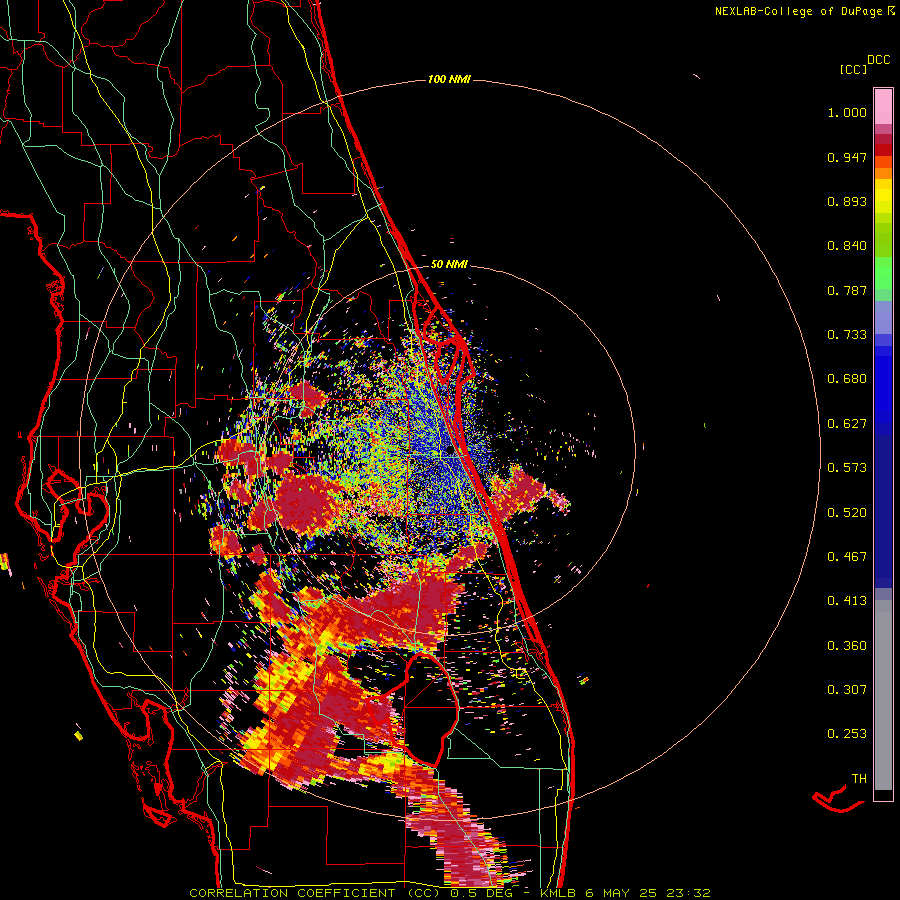Click the 0.947 scale value
900x900 pixels.
[x=847, y=157]
